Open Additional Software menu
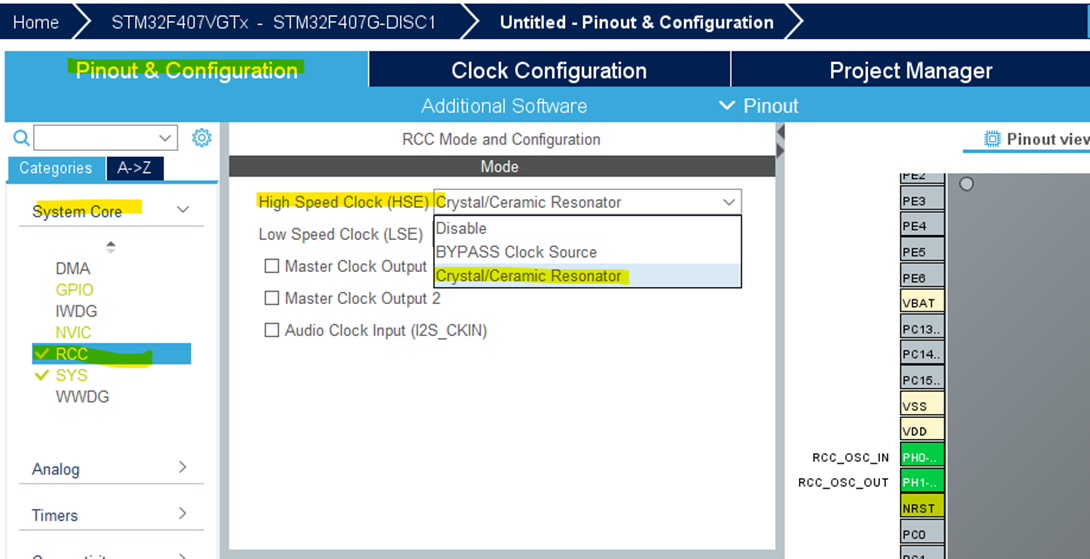The width and height of the screenshot is (1090, 559). pos(504,106)
